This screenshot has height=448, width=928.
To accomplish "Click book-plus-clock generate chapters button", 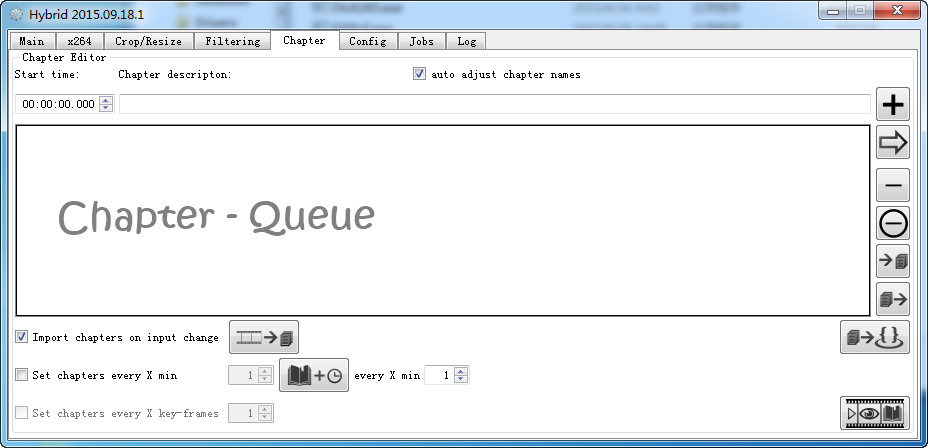I will click(x=314, y=375).
